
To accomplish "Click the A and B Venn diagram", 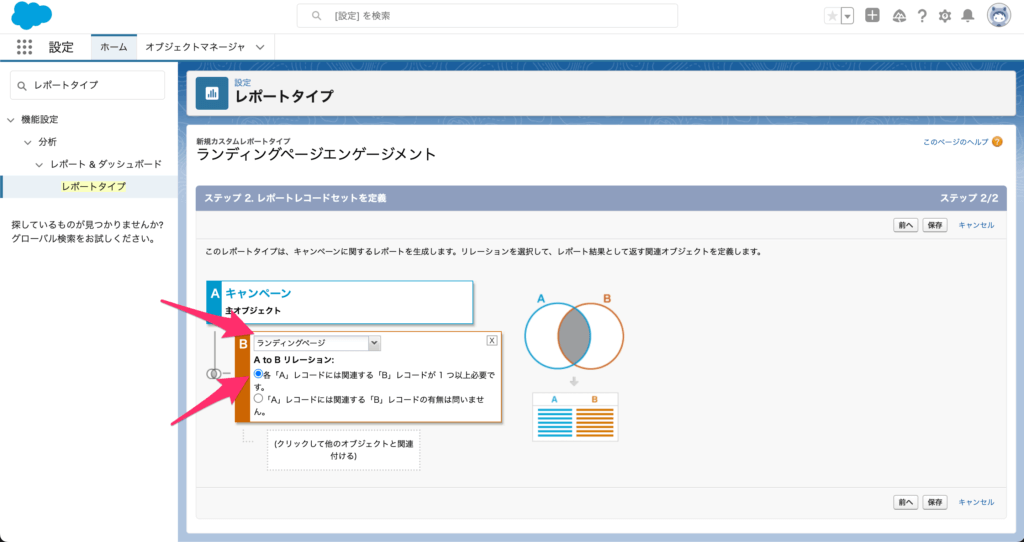I will coord(574,334).
